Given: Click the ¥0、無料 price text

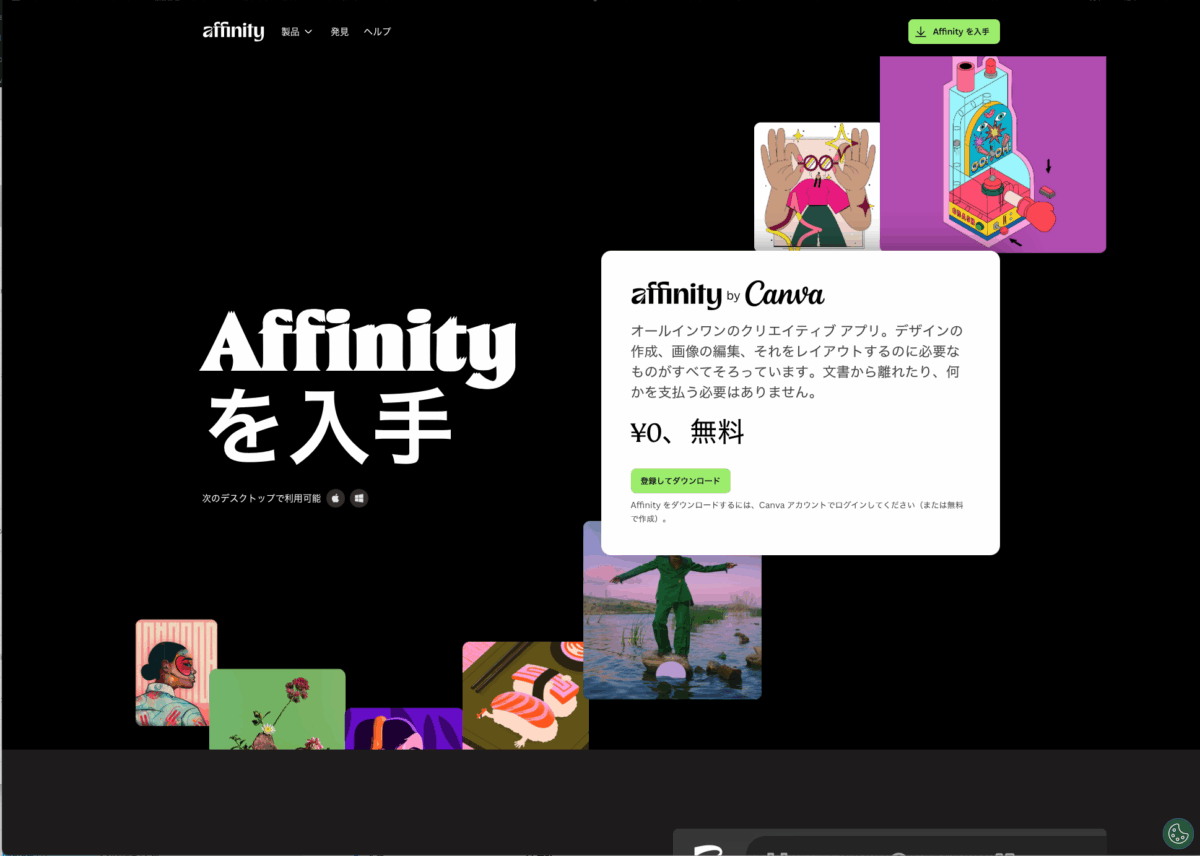Looking at the screenshot, I should coord(687,432).
